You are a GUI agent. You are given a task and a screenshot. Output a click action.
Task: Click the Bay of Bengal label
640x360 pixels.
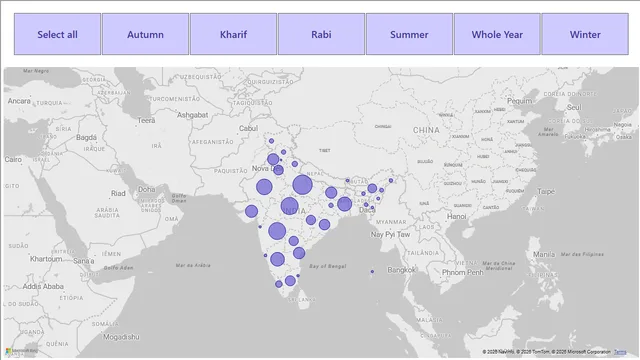click(327, 266)
